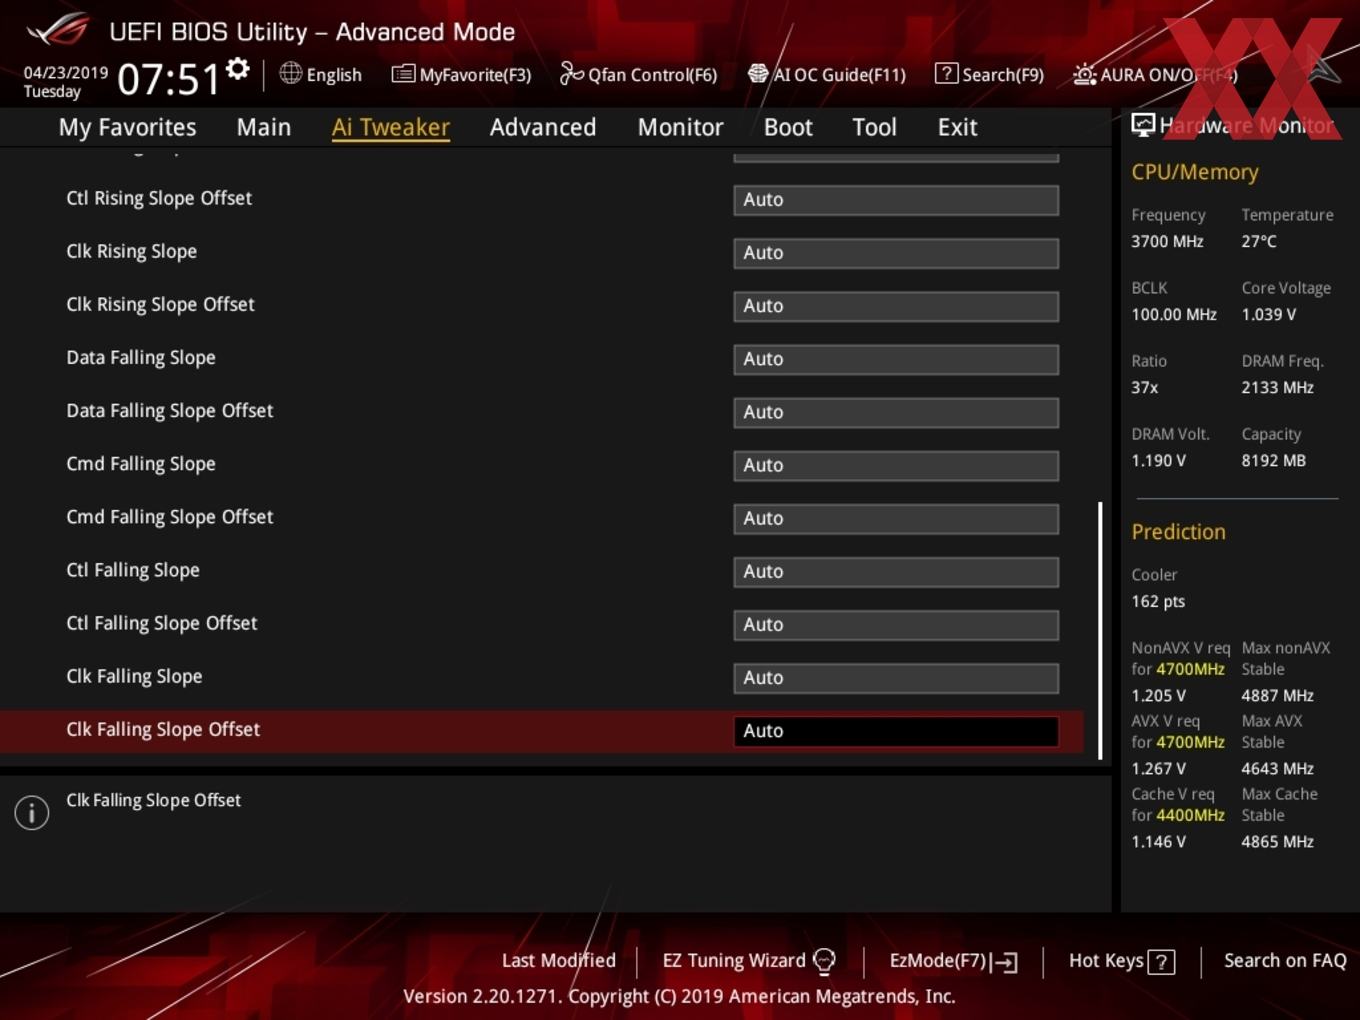1360x1020 pixels.
Task: Select the Clk Falling Slope Offset row label
Action: coord(163,729)
